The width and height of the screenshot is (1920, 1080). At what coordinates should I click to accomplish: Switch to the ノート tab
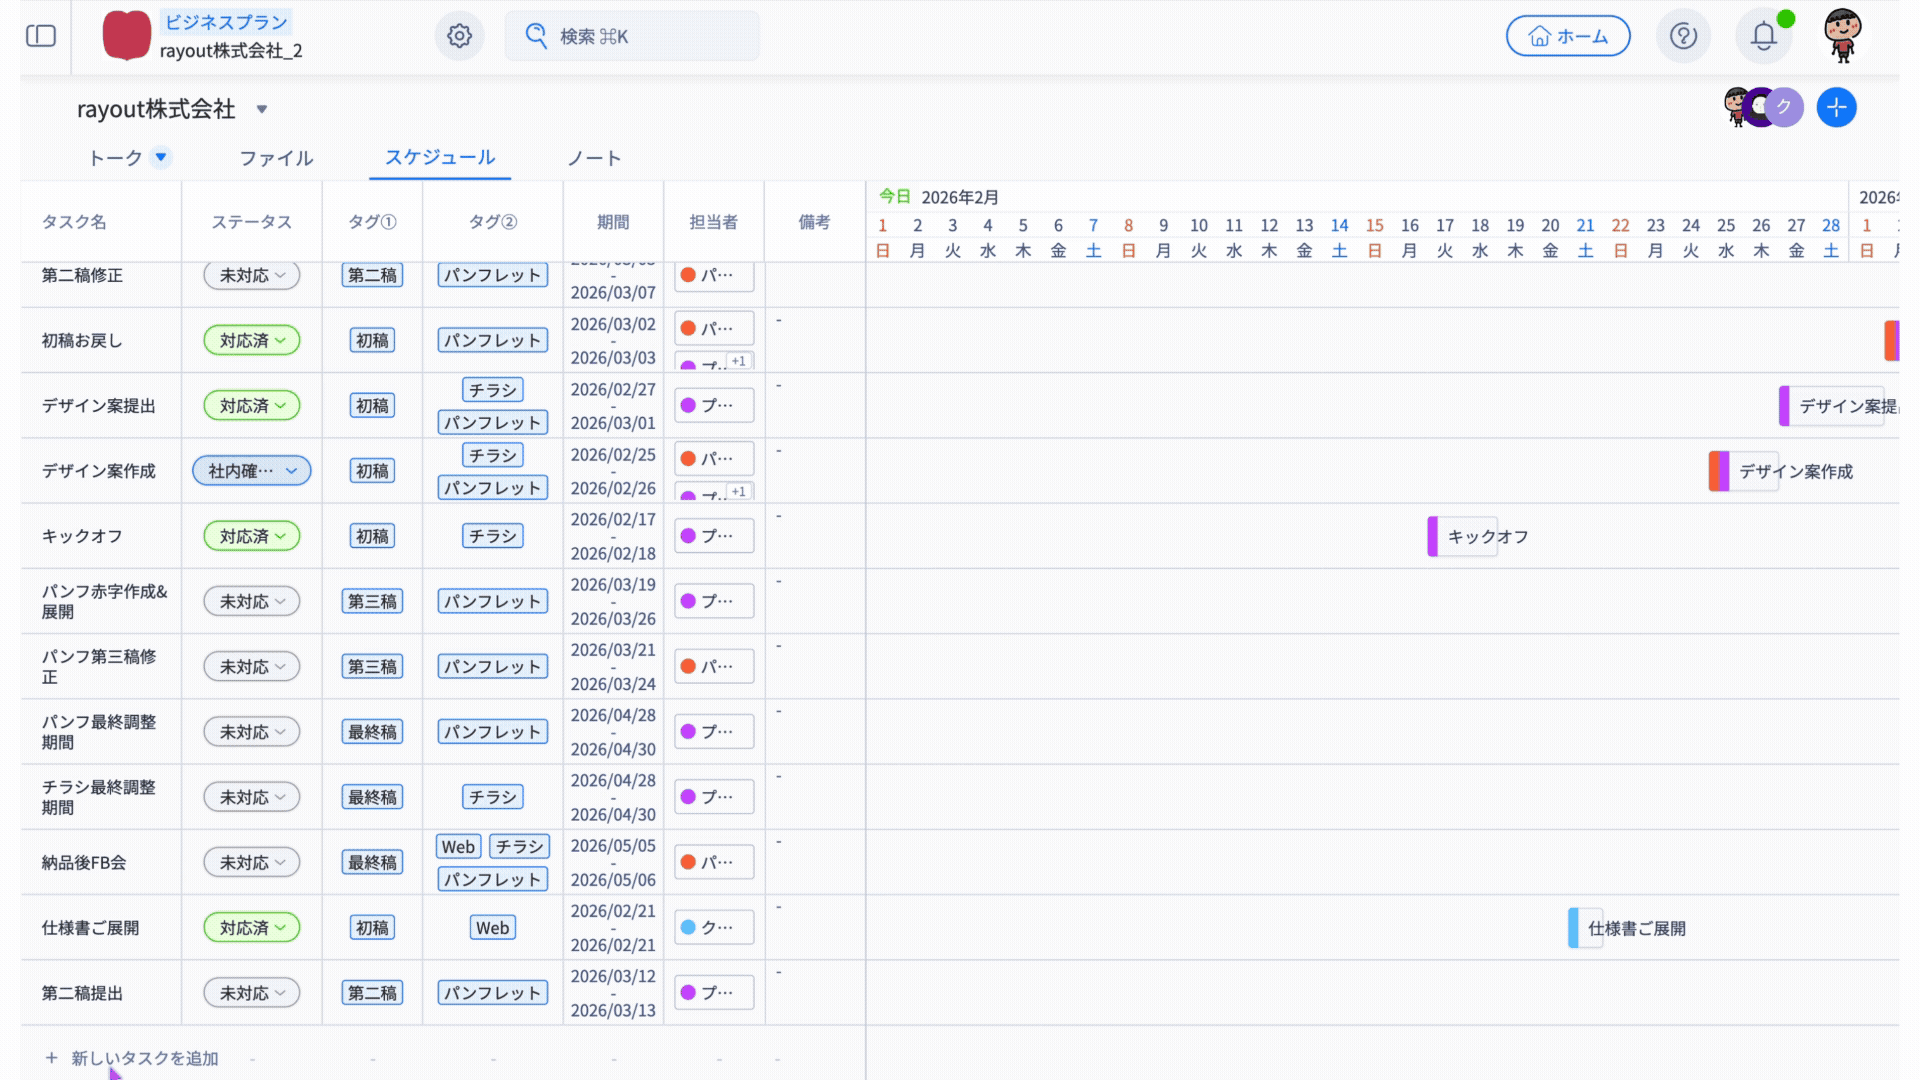coord(594,158)
